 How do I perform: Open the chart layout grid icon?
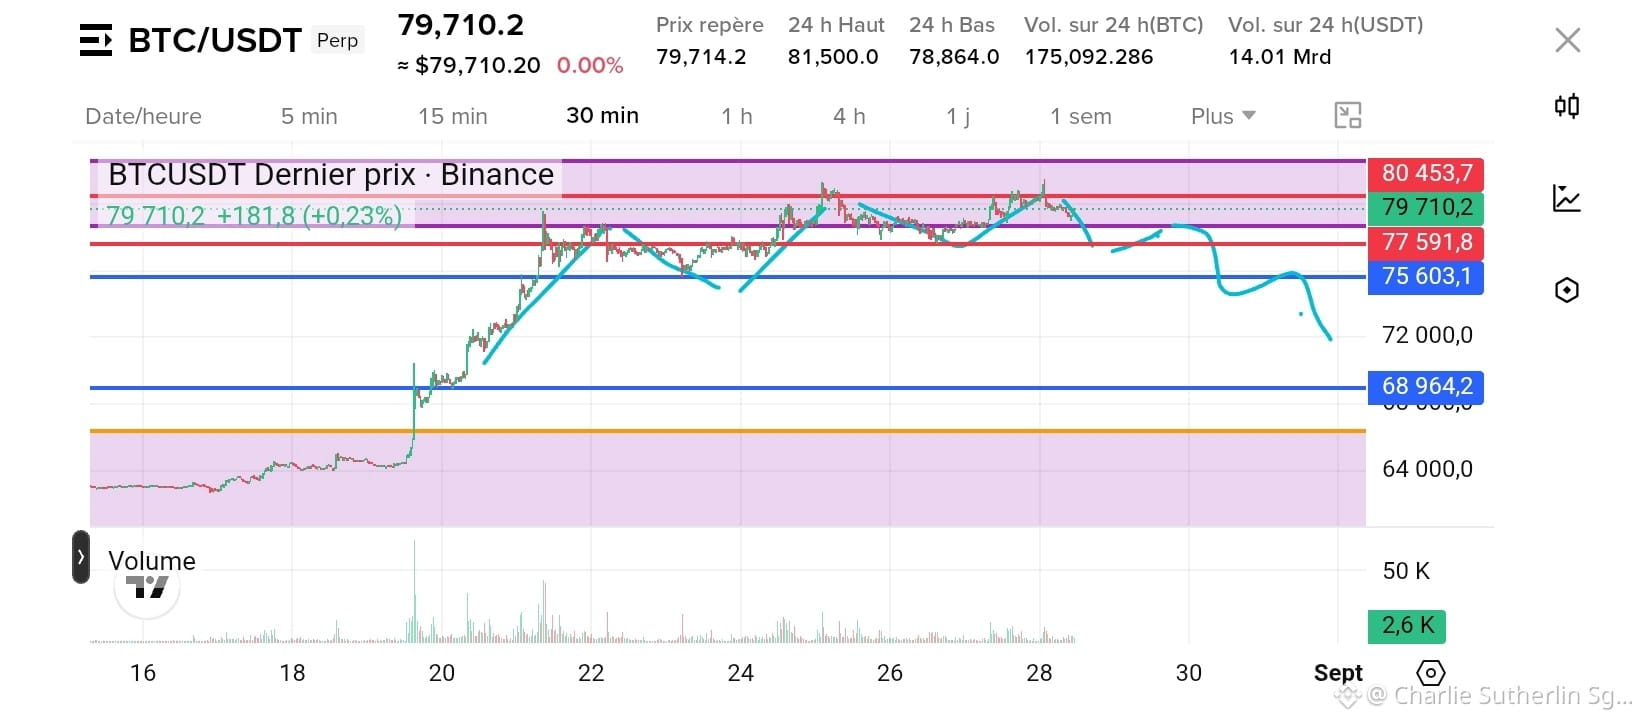1348,115
